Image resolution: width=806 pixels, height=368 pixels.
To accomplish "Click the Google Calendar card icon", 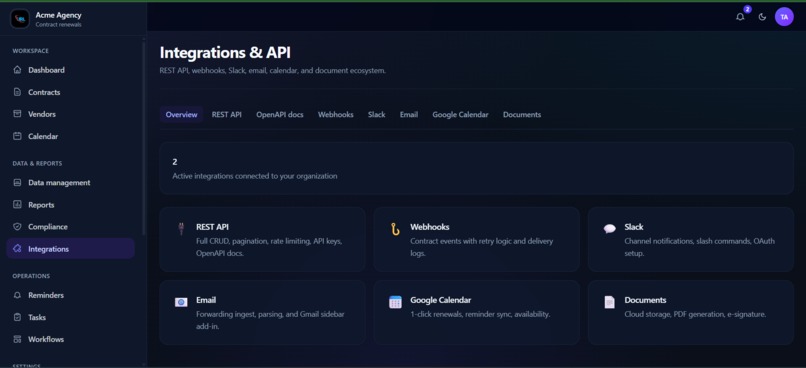I will point(395,302).
